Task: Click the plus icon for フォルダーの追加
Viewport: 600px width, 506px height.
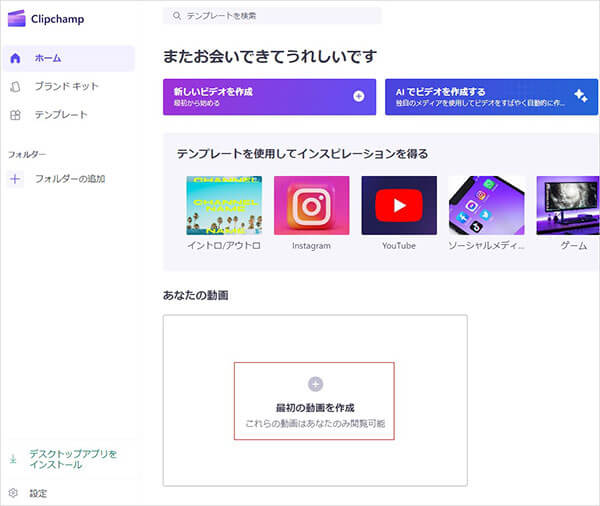Action: click(x=15, y=179)
